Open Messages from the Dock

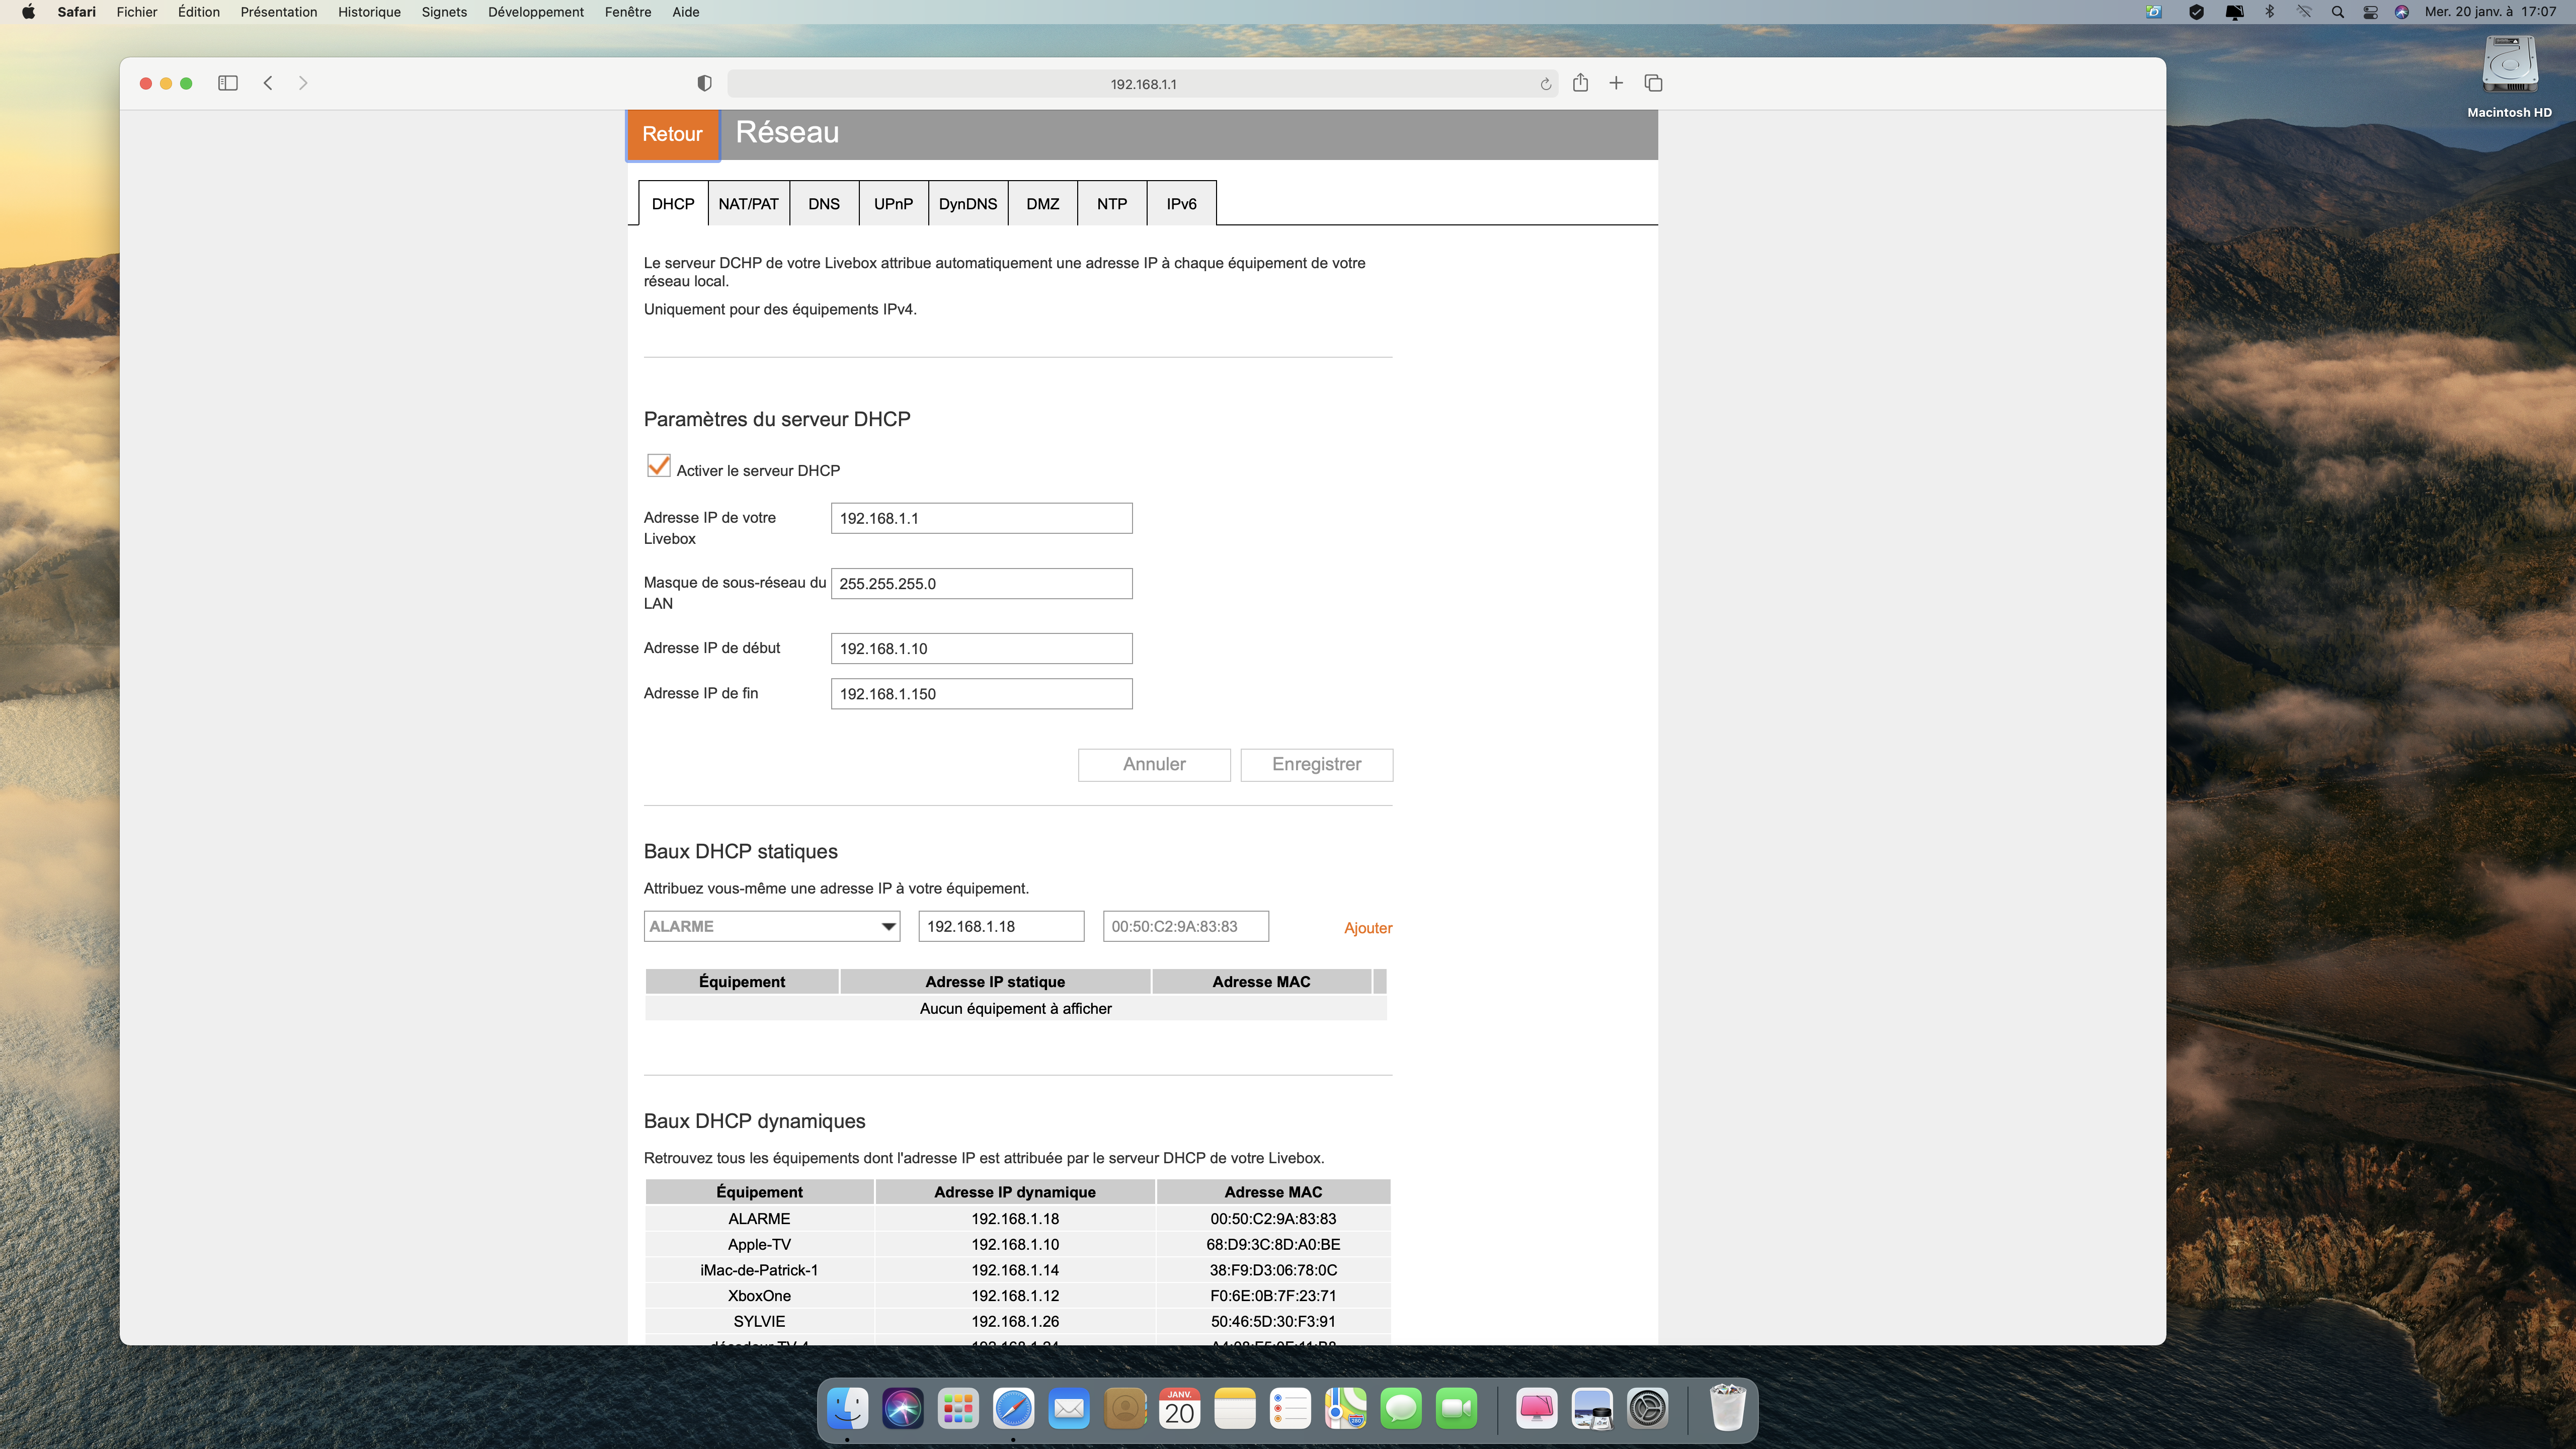click(x=1401, y=1409)
